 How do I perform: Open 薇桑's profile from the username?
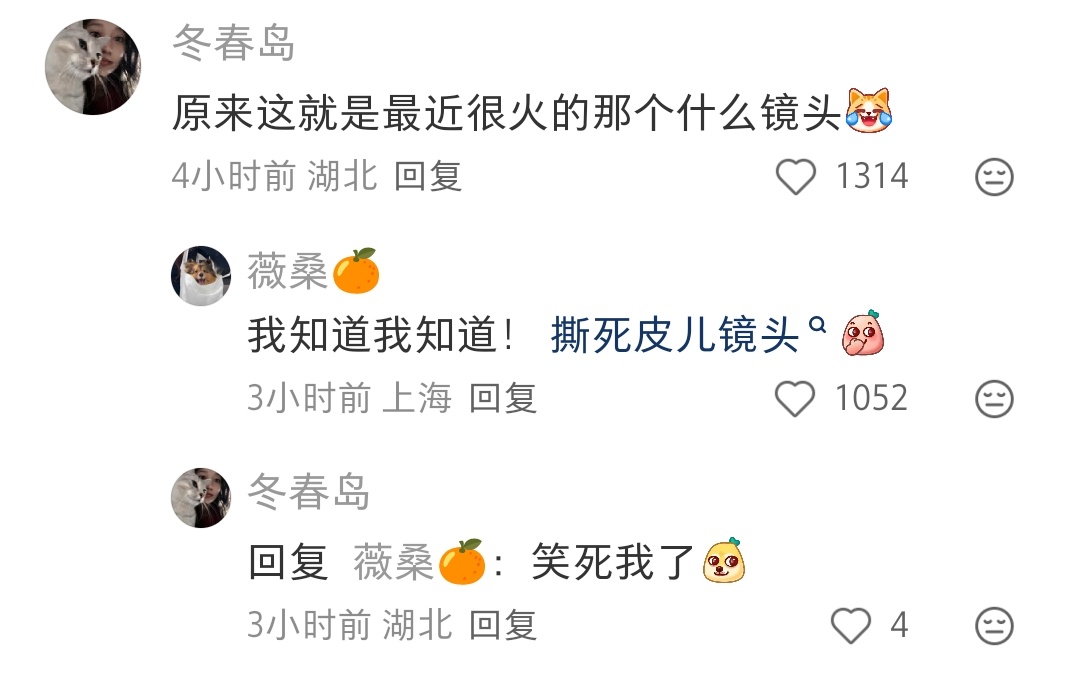(x=287, y=271)
